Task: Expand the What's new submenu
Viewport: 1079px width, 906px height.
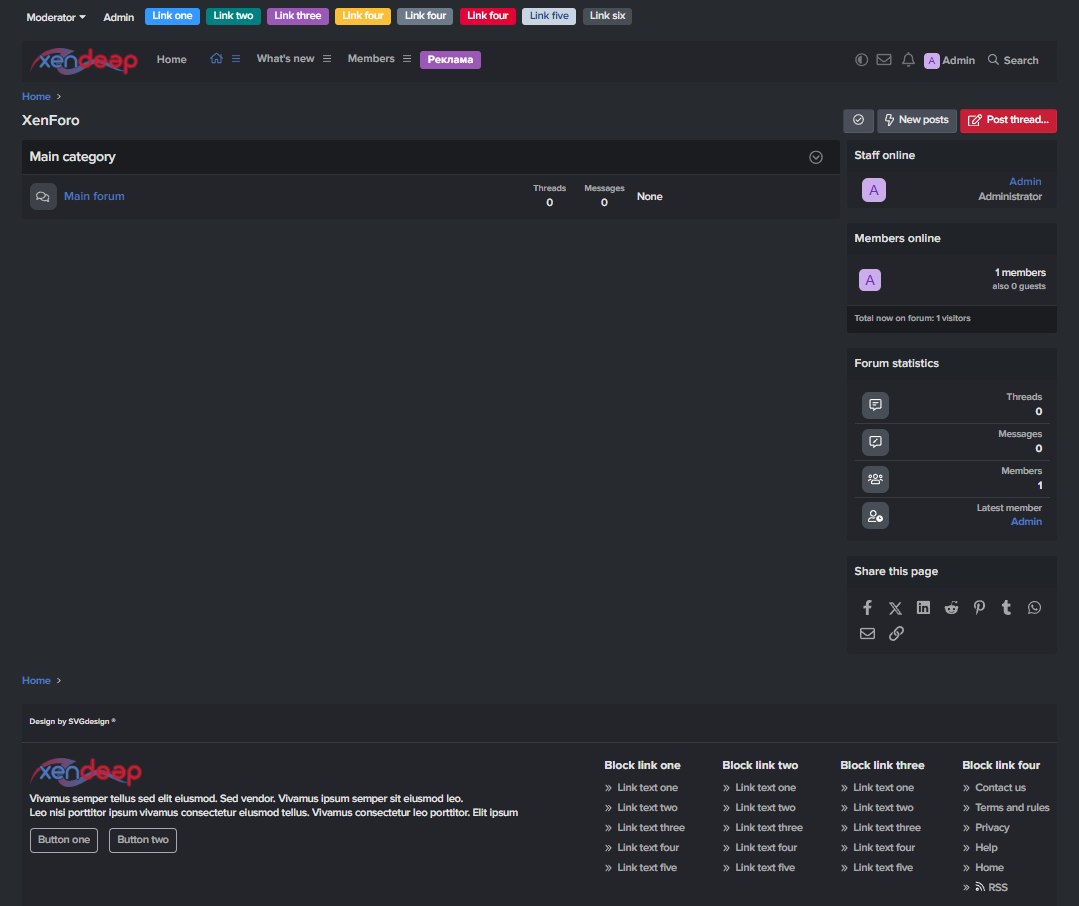Action: tap(327, 59)
